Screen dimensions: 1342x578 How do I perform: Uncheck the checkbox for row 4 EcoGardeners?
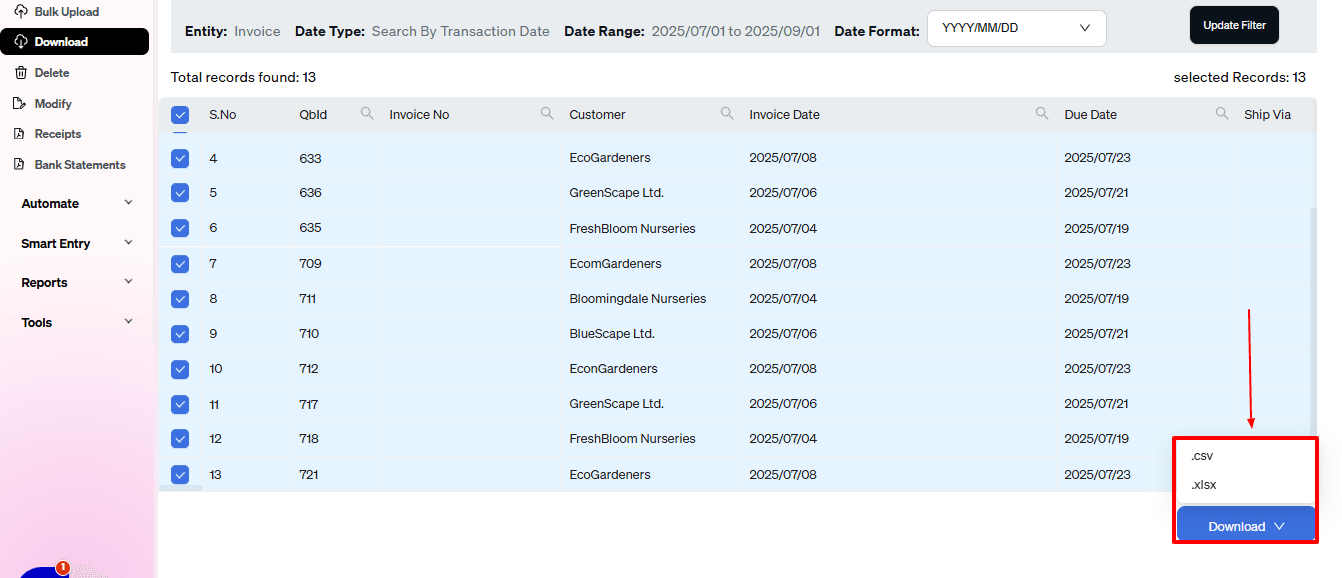pos(180,158)
